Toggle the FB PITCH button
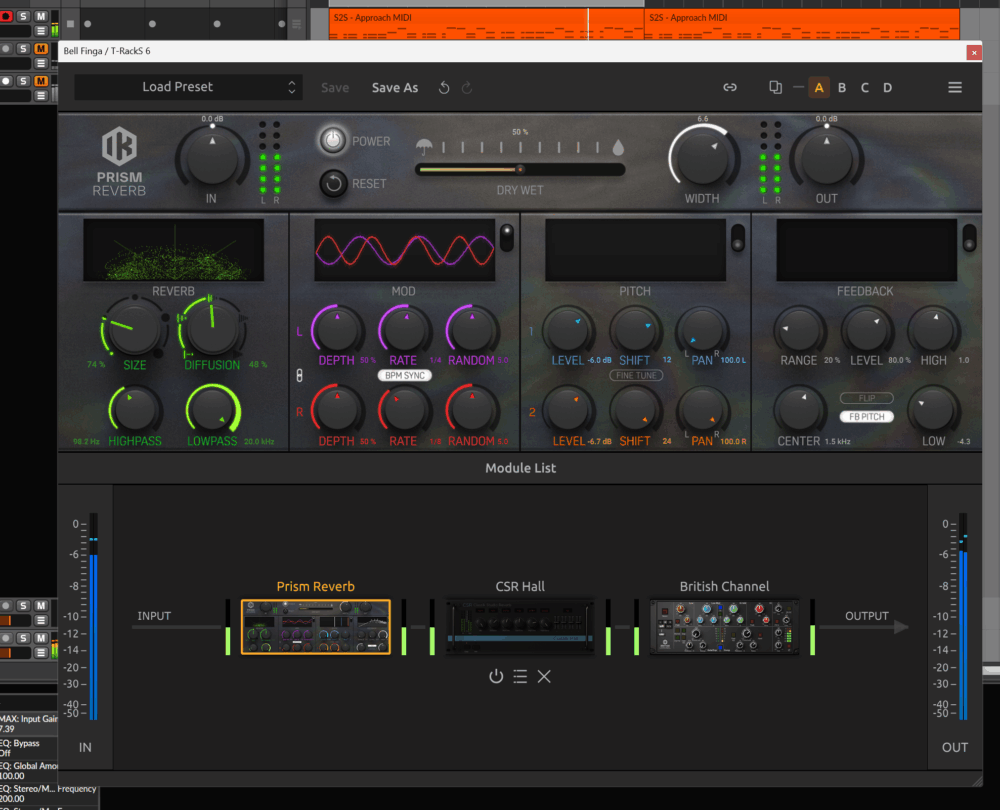 click(867, 416)
